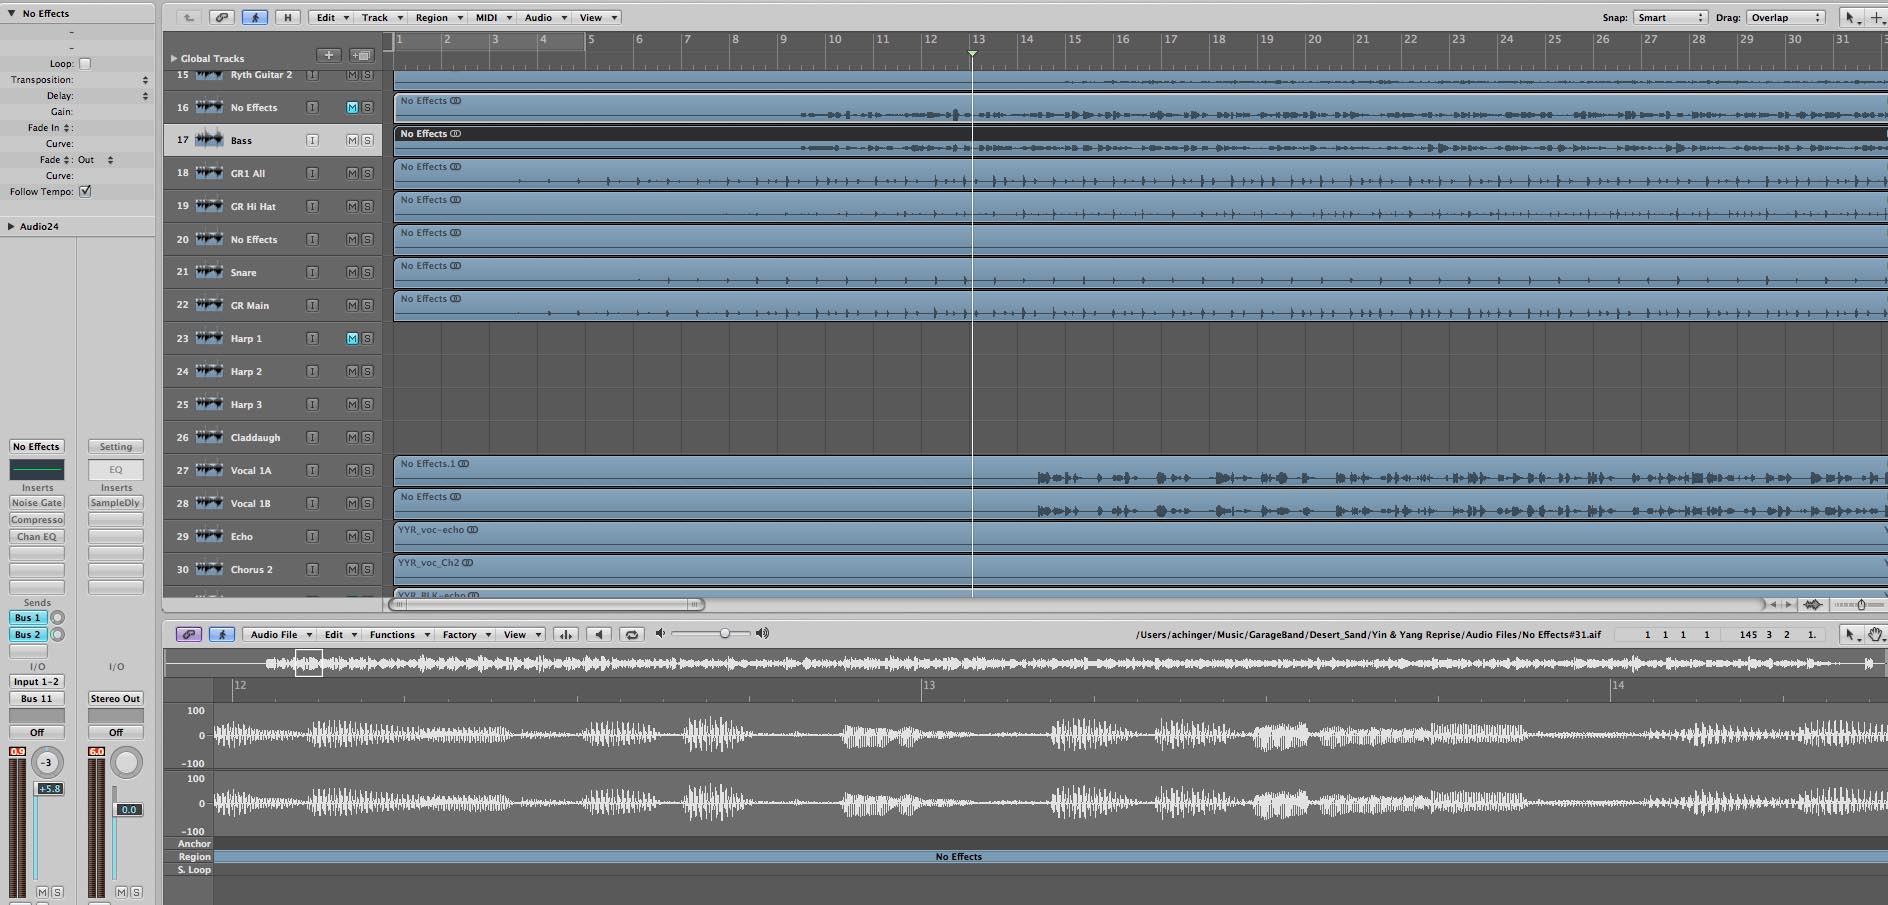The image size is (1888, 905).
Task: Uncheck the Follow Tempo checkbox
Action: tap(85, 191)
